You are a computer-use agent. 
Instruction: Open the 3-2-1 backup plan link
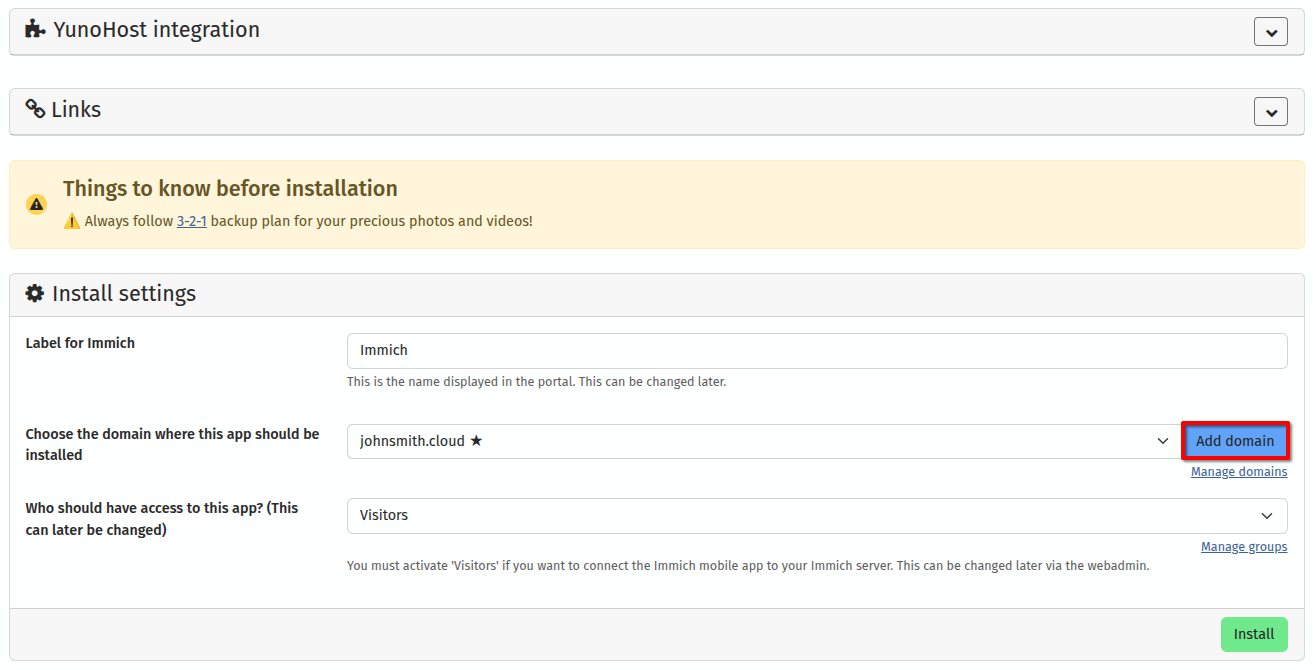pyautogui.click(x=192, y=221)
